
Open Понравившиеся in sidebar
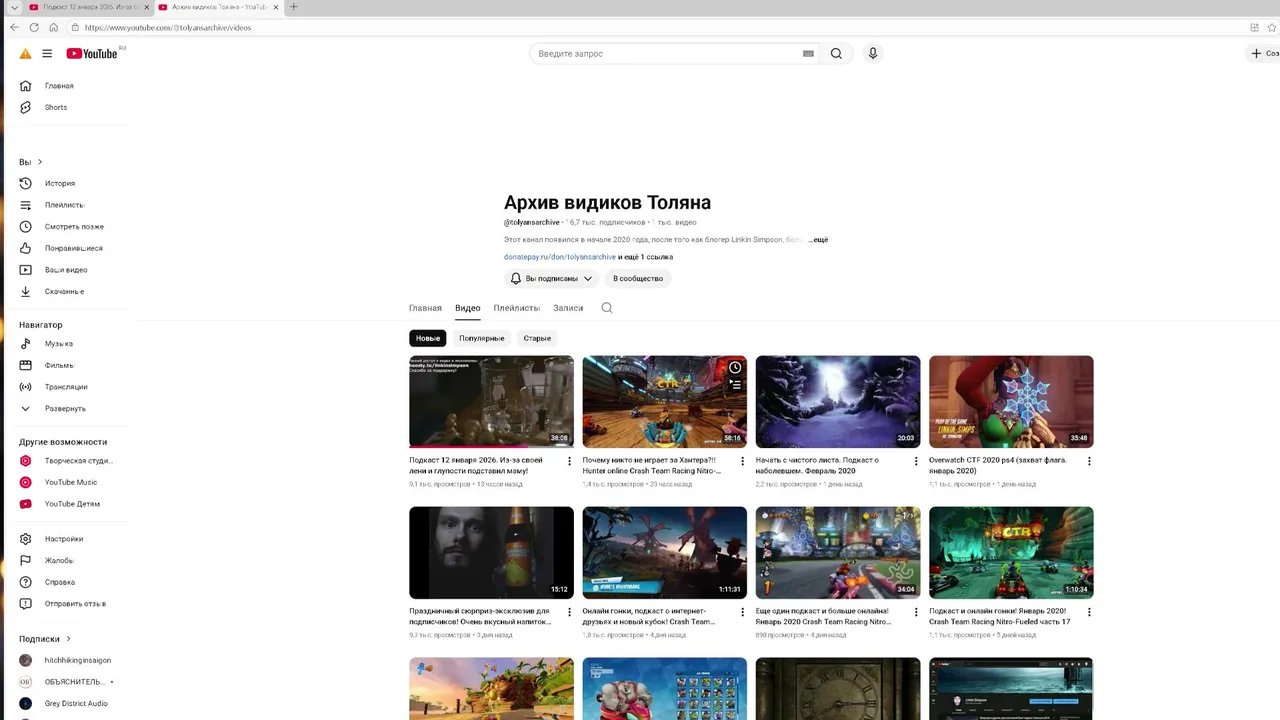[x=72, y=248]
